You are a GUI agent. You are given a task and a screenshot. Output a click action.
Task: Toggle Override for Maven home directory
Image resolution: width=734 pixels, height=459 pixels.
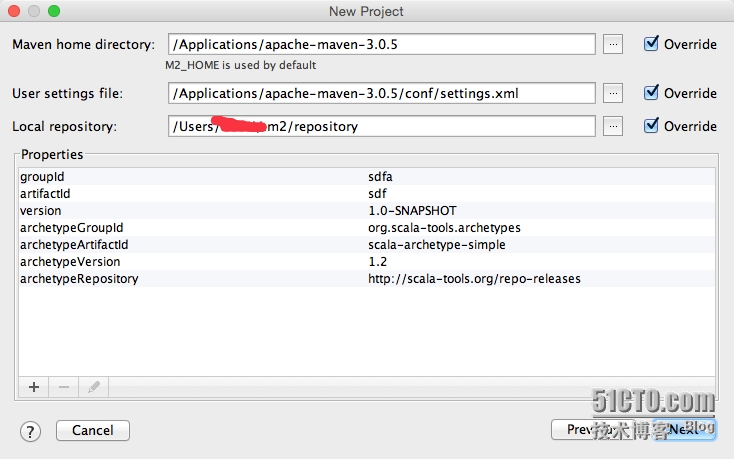651,44
